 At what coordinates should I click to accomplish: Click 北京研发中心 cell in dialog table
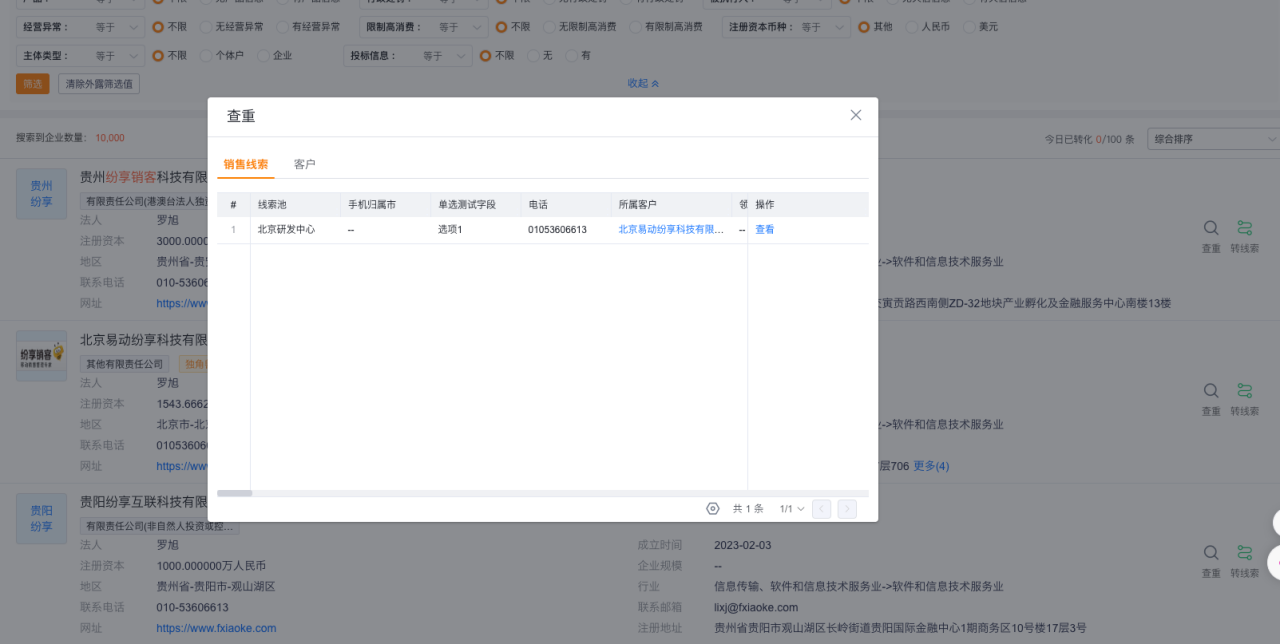pos(287,229)
